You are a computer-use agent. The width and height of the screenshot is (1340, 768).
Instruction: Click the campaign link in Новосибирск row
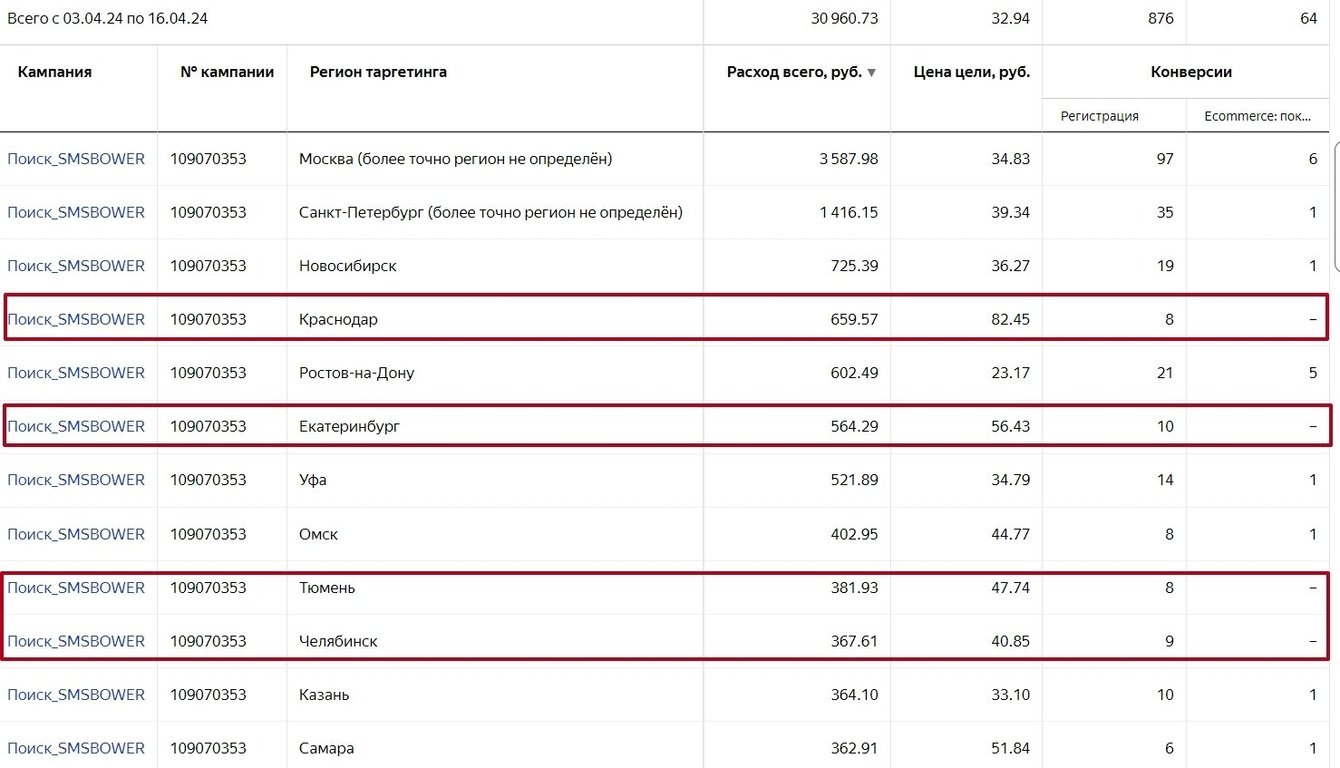coord(76,266)
